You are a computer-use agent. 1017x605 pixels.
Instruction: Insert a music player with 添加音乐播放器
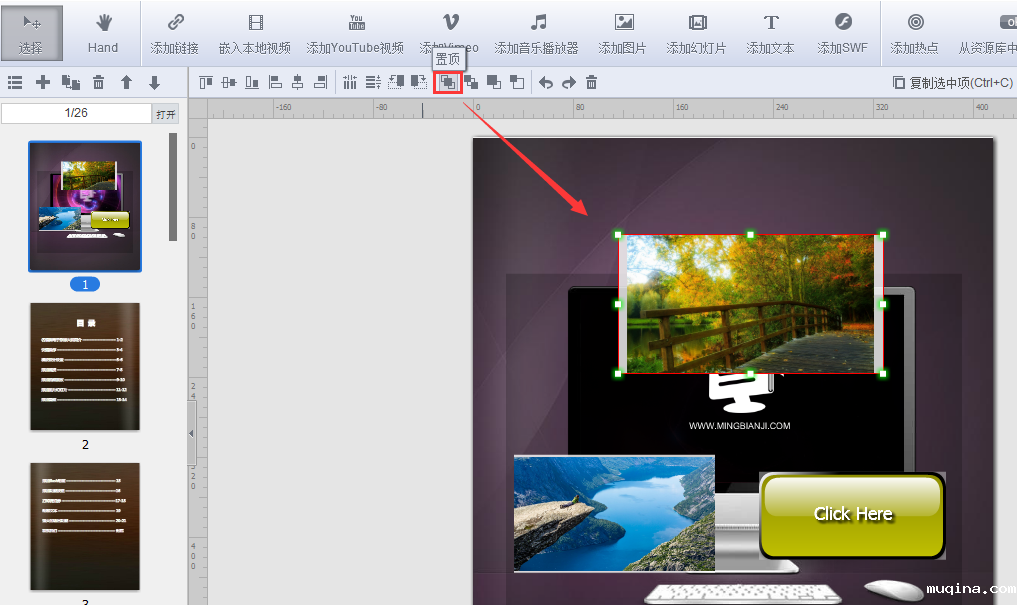tap(537, 33)
